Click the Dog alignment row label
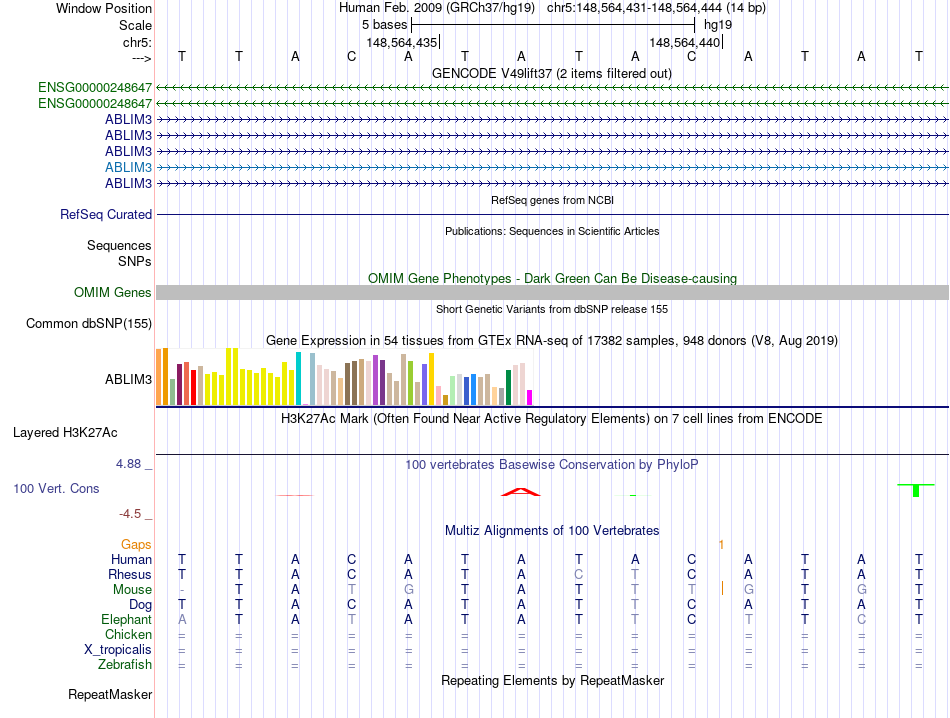 point(140,605)
